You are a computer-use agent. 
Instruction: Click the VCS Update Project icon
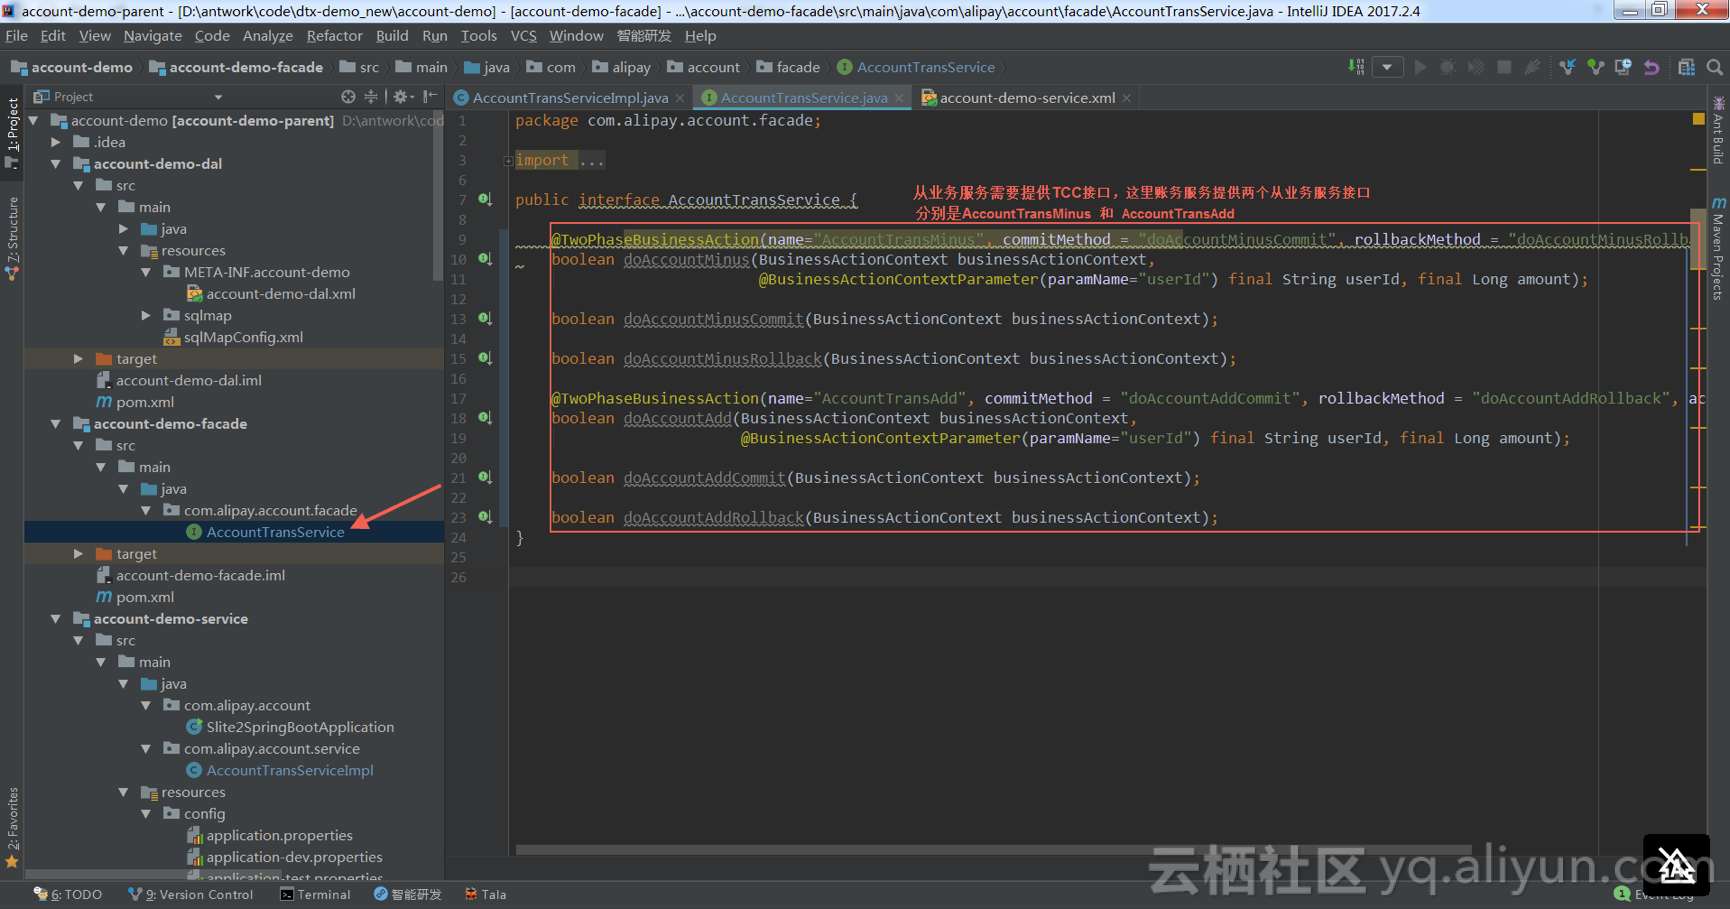(x=1567, y=67)
